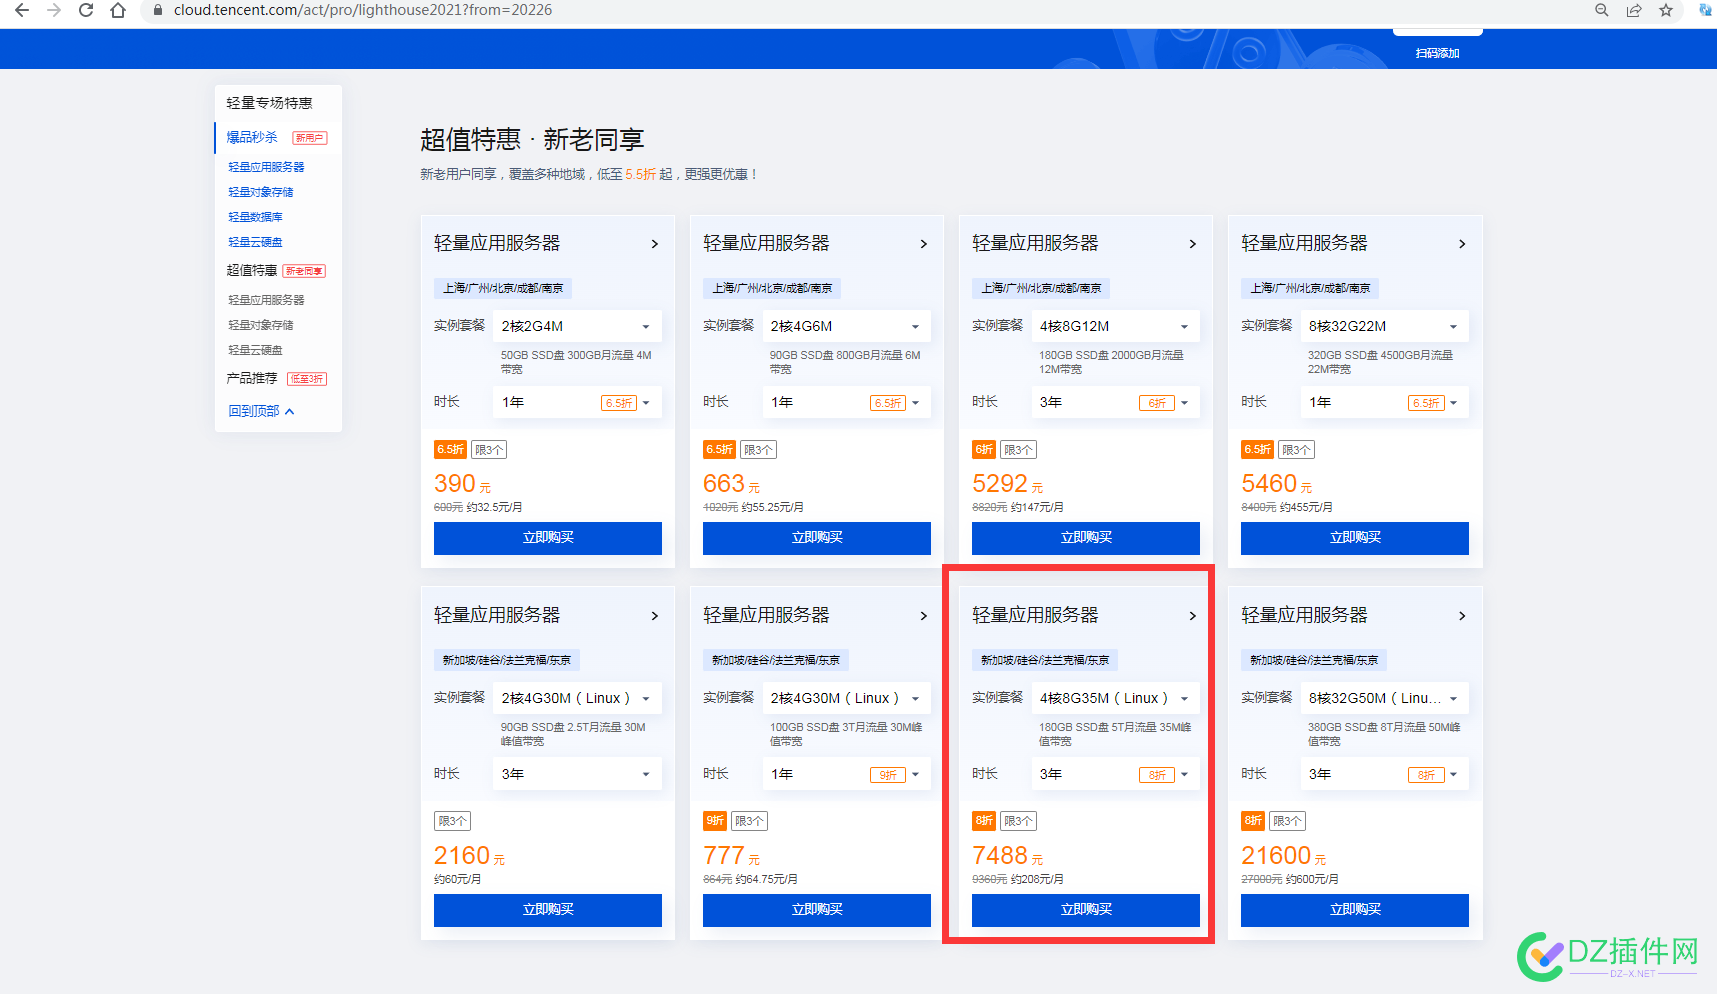Open duration dropdown on the 777元 card
This screenshot has width=1717, height=997.
846,774
